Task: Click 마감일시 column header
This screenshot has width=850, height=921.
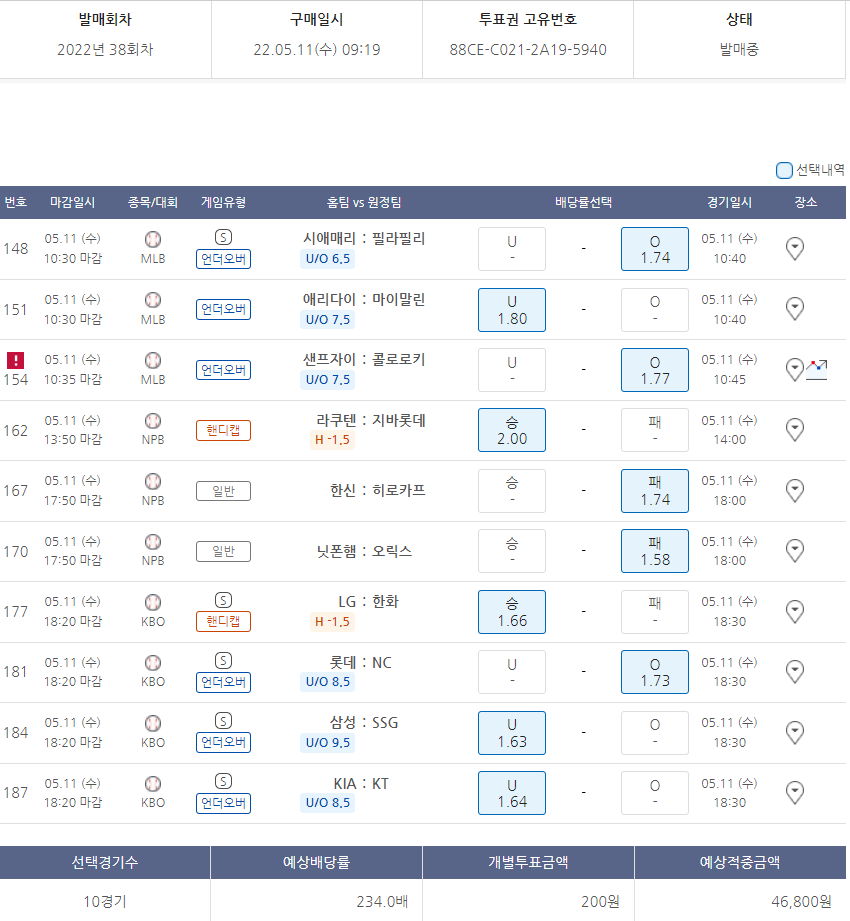Action: (x=72, y=203)
